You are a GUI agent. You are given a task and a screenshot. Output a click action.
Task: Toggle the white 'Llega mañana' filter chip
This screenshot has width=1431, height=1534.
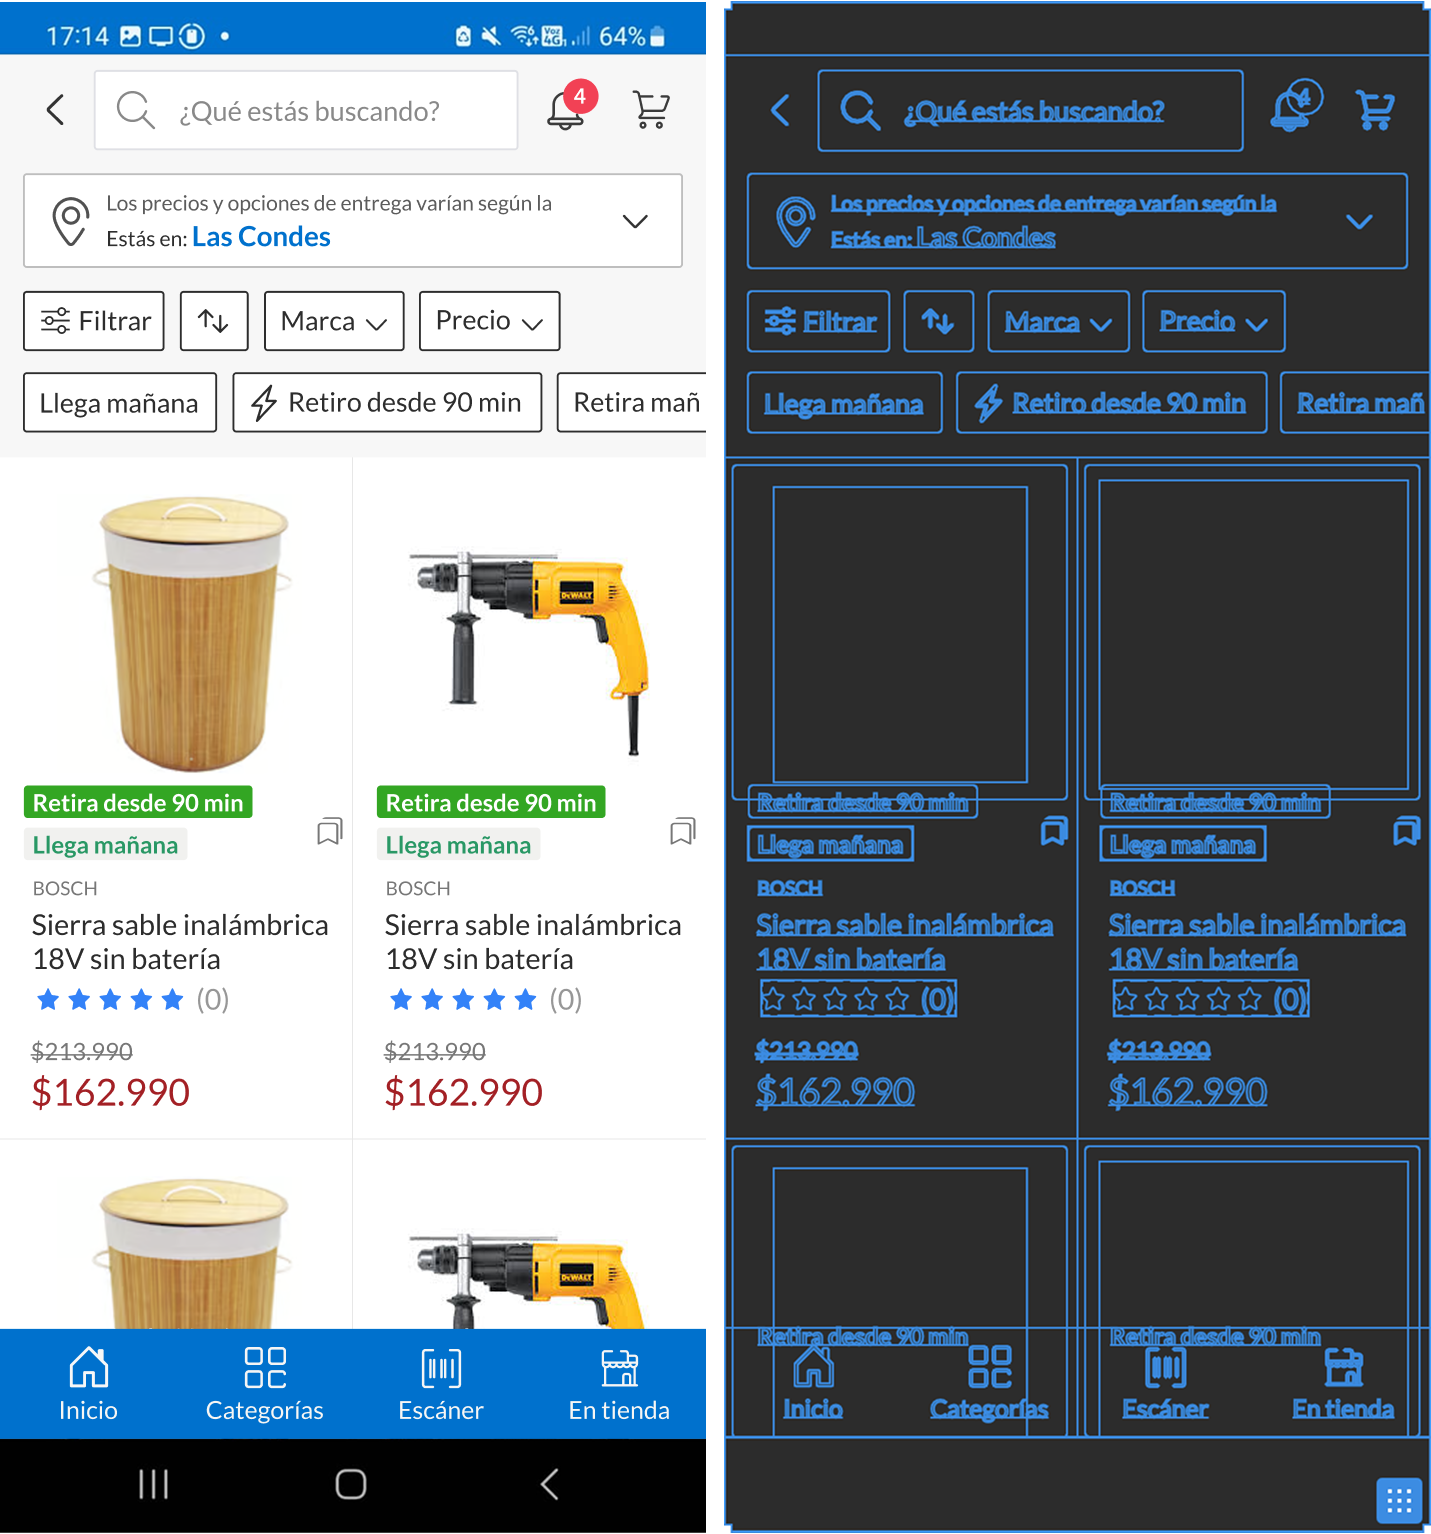coord(120,403)
